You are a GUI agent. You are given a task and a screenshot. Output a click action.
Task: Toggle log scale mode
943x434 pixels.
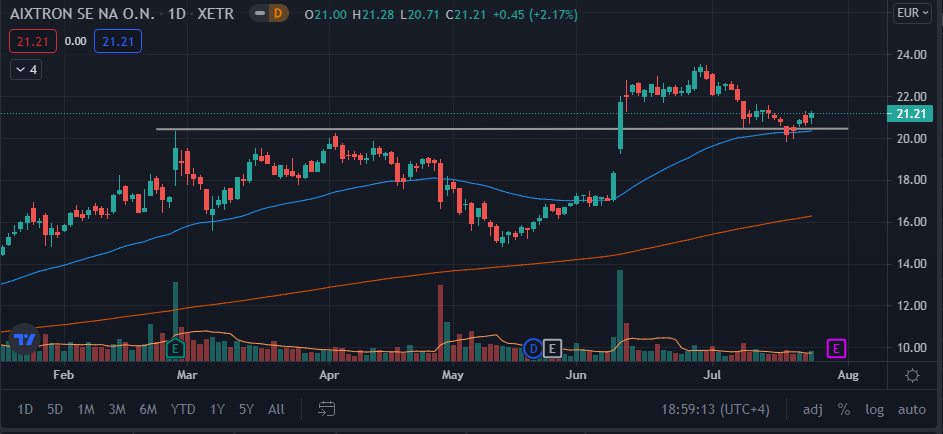tap(874, 409)
